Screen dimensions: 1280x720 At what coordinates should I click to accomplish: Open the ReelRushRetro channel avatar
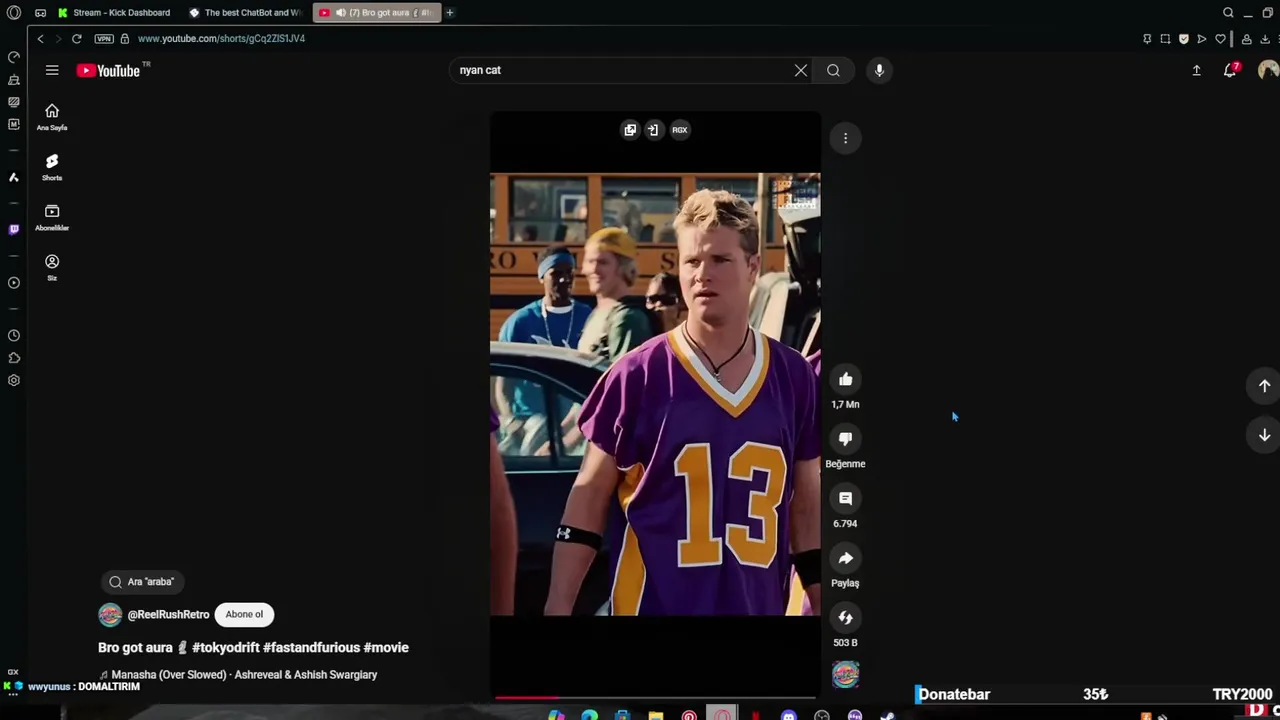(x=110, y=615)
